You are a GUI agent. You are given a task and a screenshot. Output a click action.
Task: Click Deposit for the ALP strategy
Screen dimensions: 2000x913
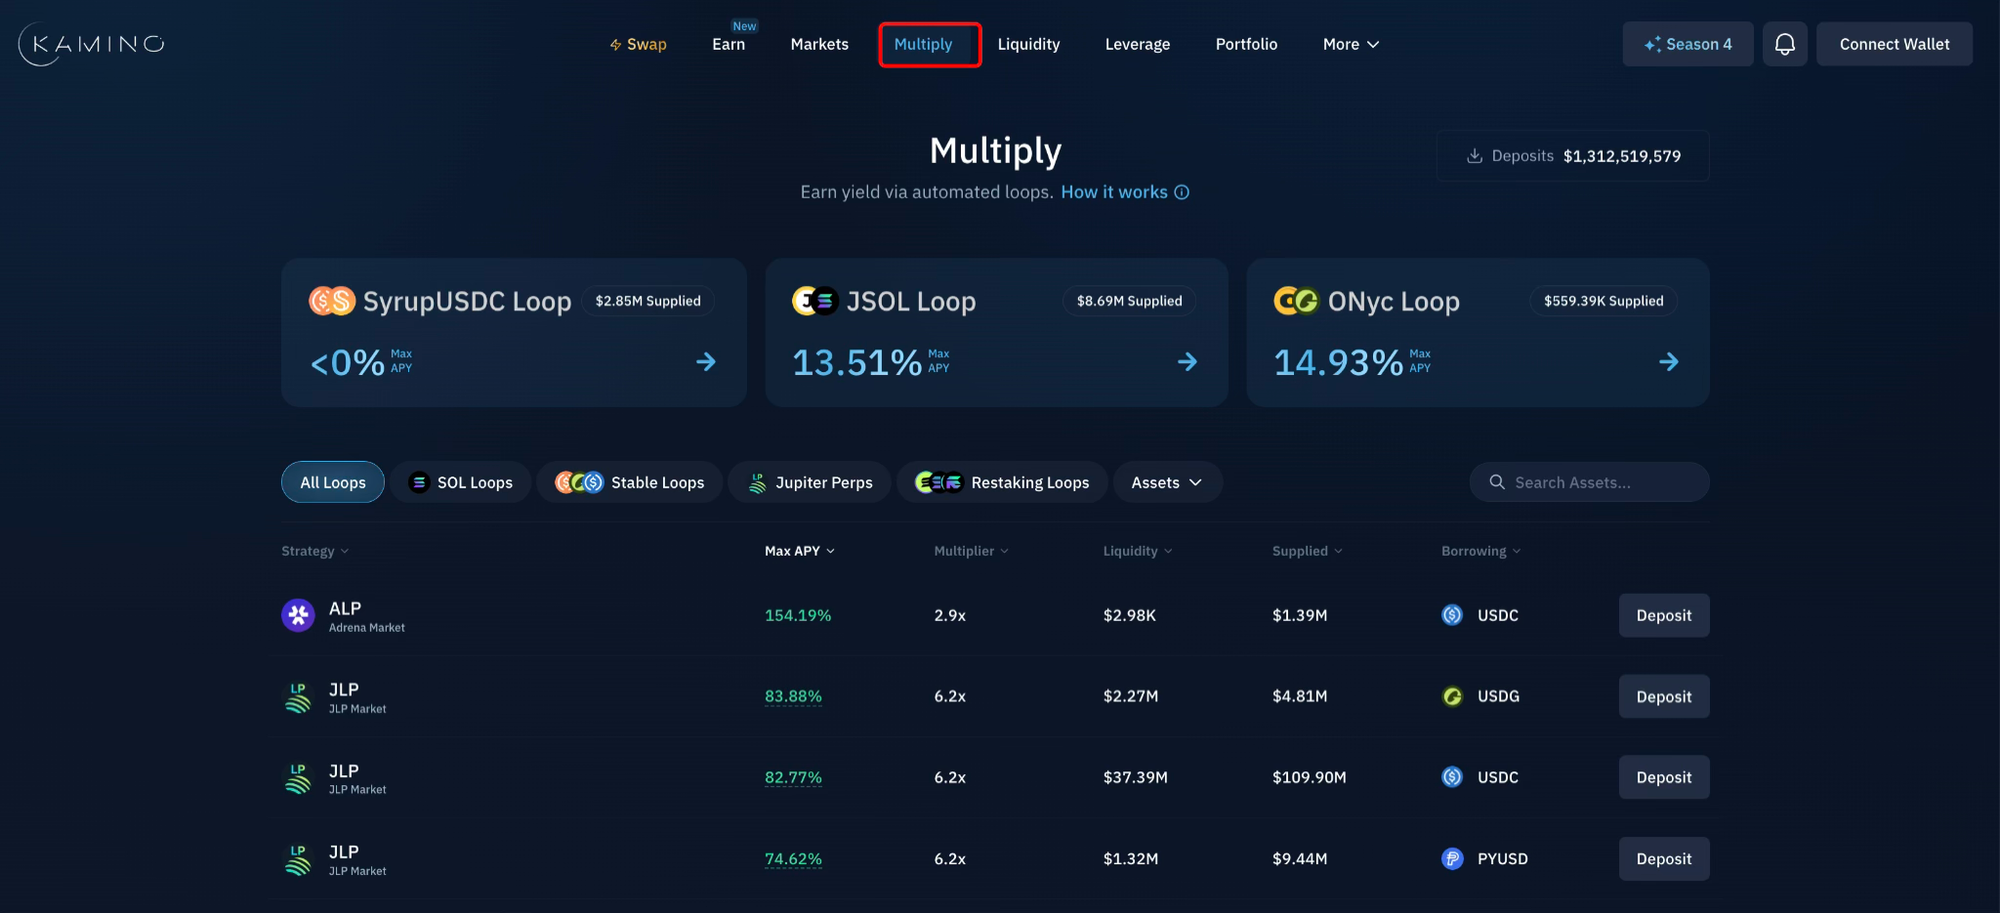coord(1663,616)
